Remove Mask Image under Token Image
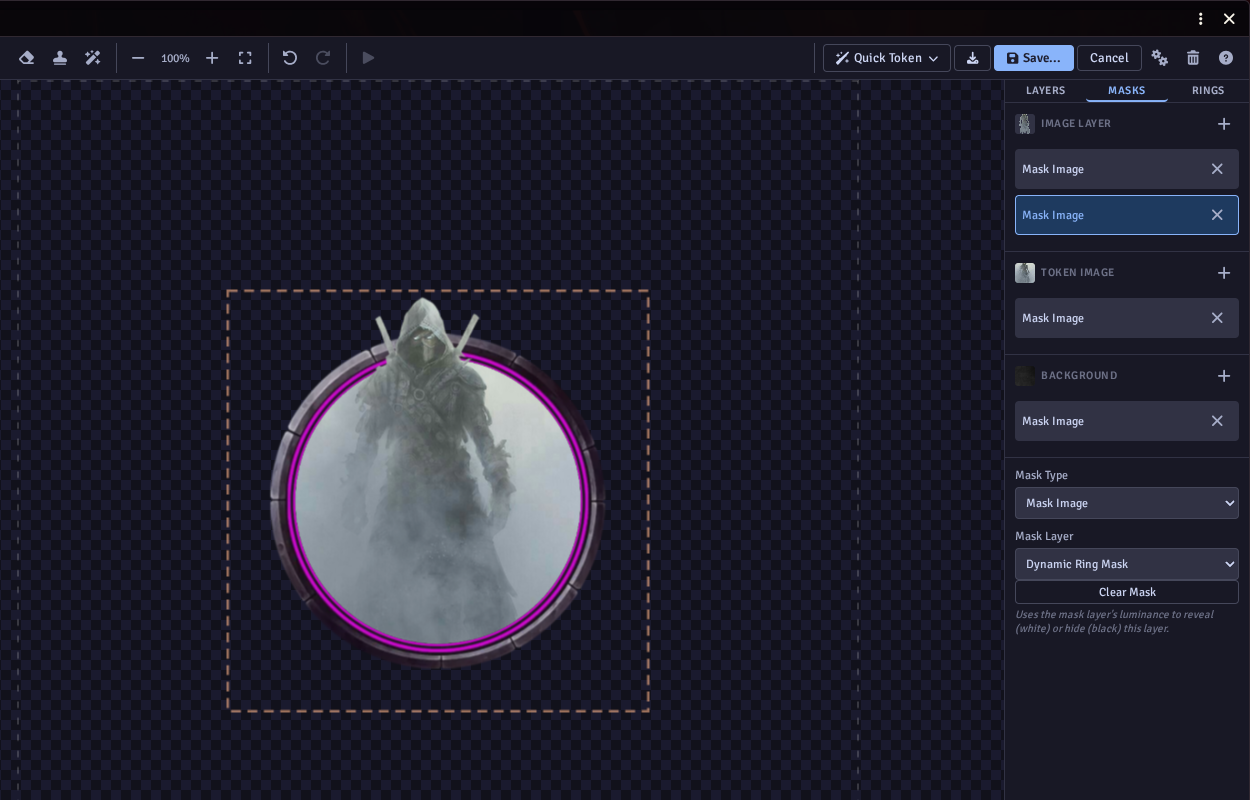This screenshot has width=1250, height=800. click(1217, 318)
